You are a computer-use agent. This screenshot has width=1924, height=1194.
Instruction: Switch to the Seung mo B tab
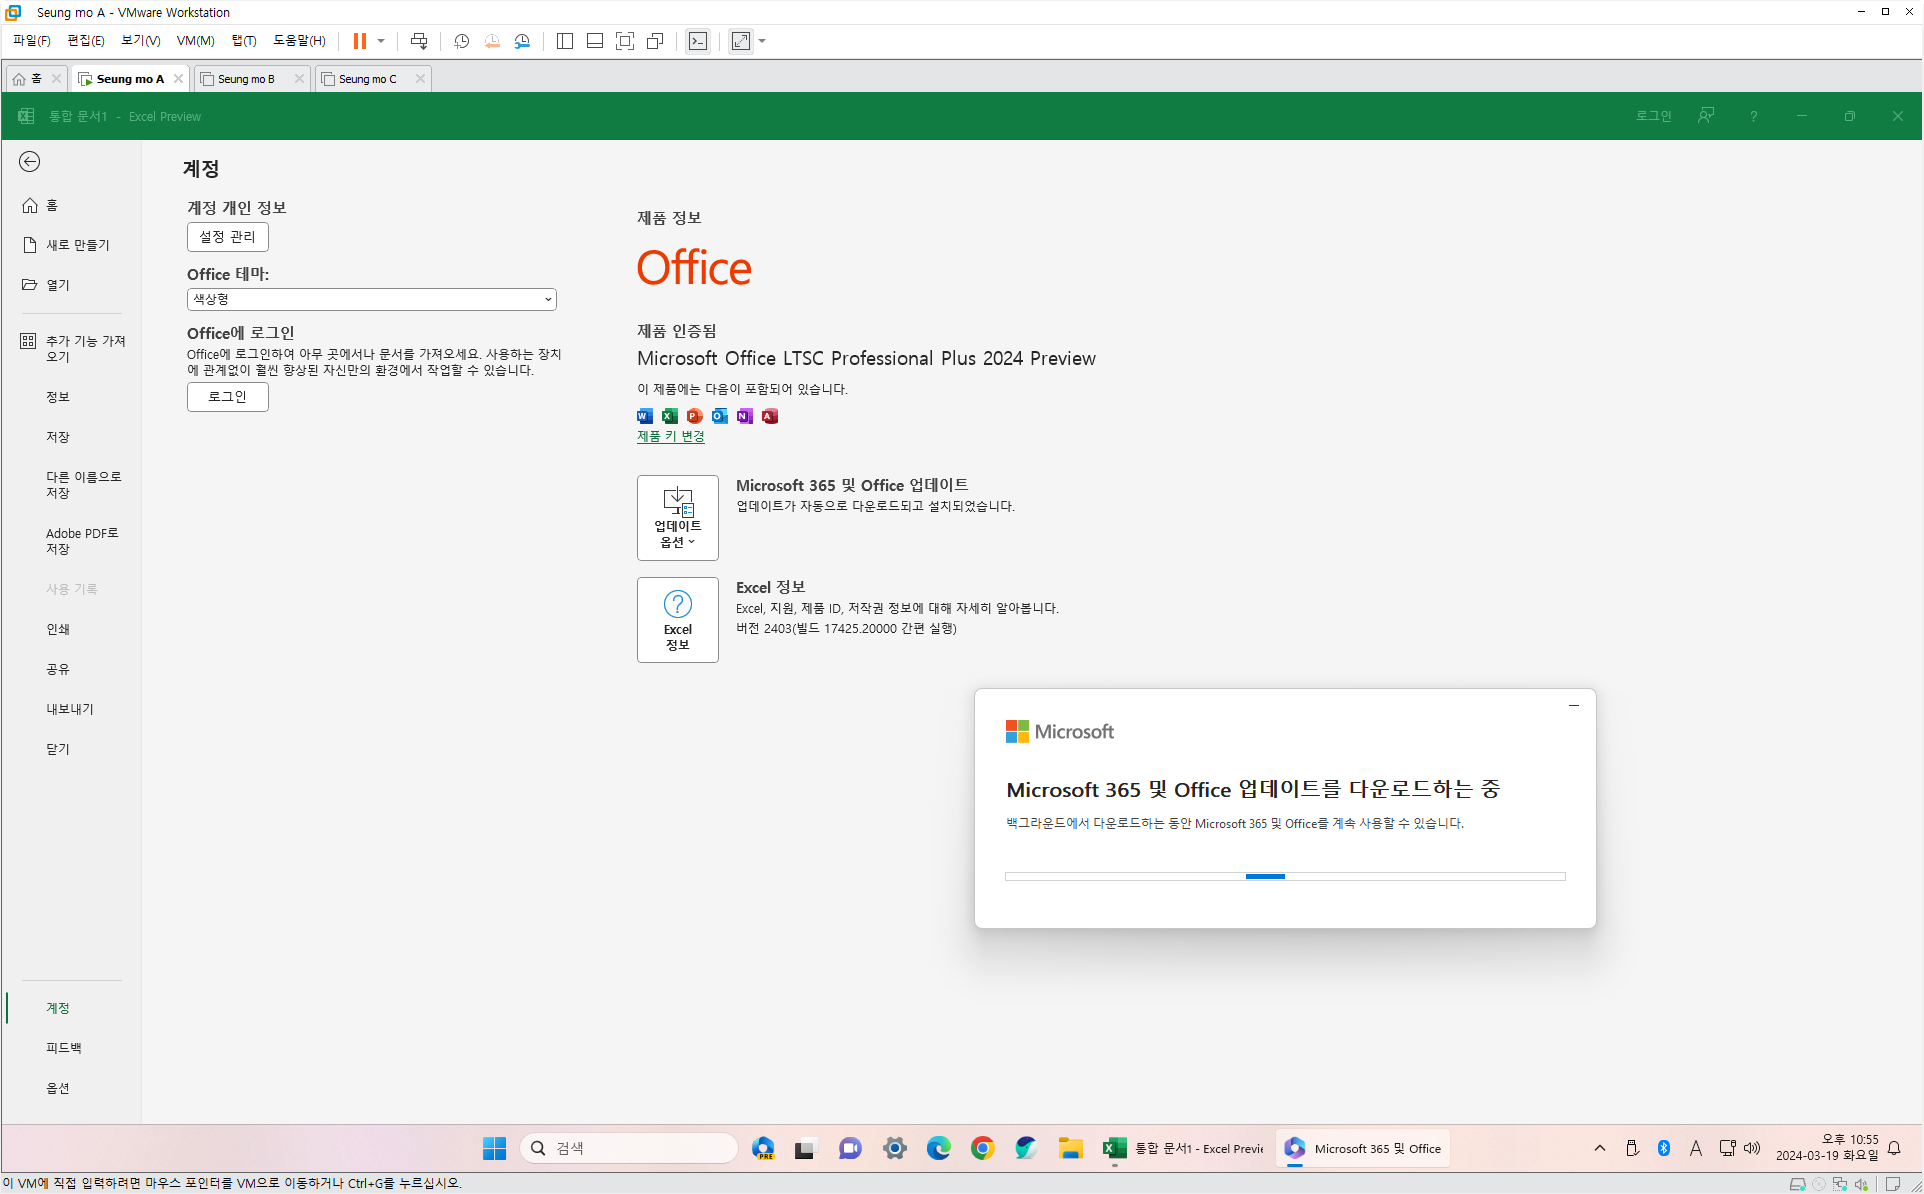point(246,79)
